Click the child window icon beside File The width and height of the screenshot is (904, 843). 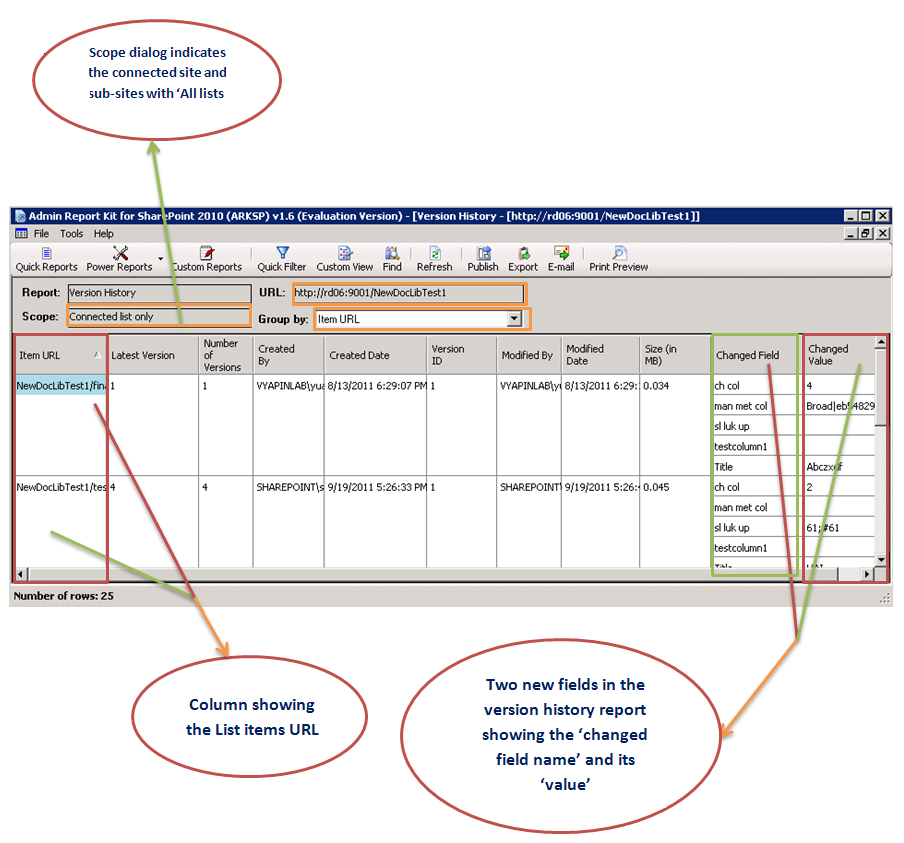21,234
